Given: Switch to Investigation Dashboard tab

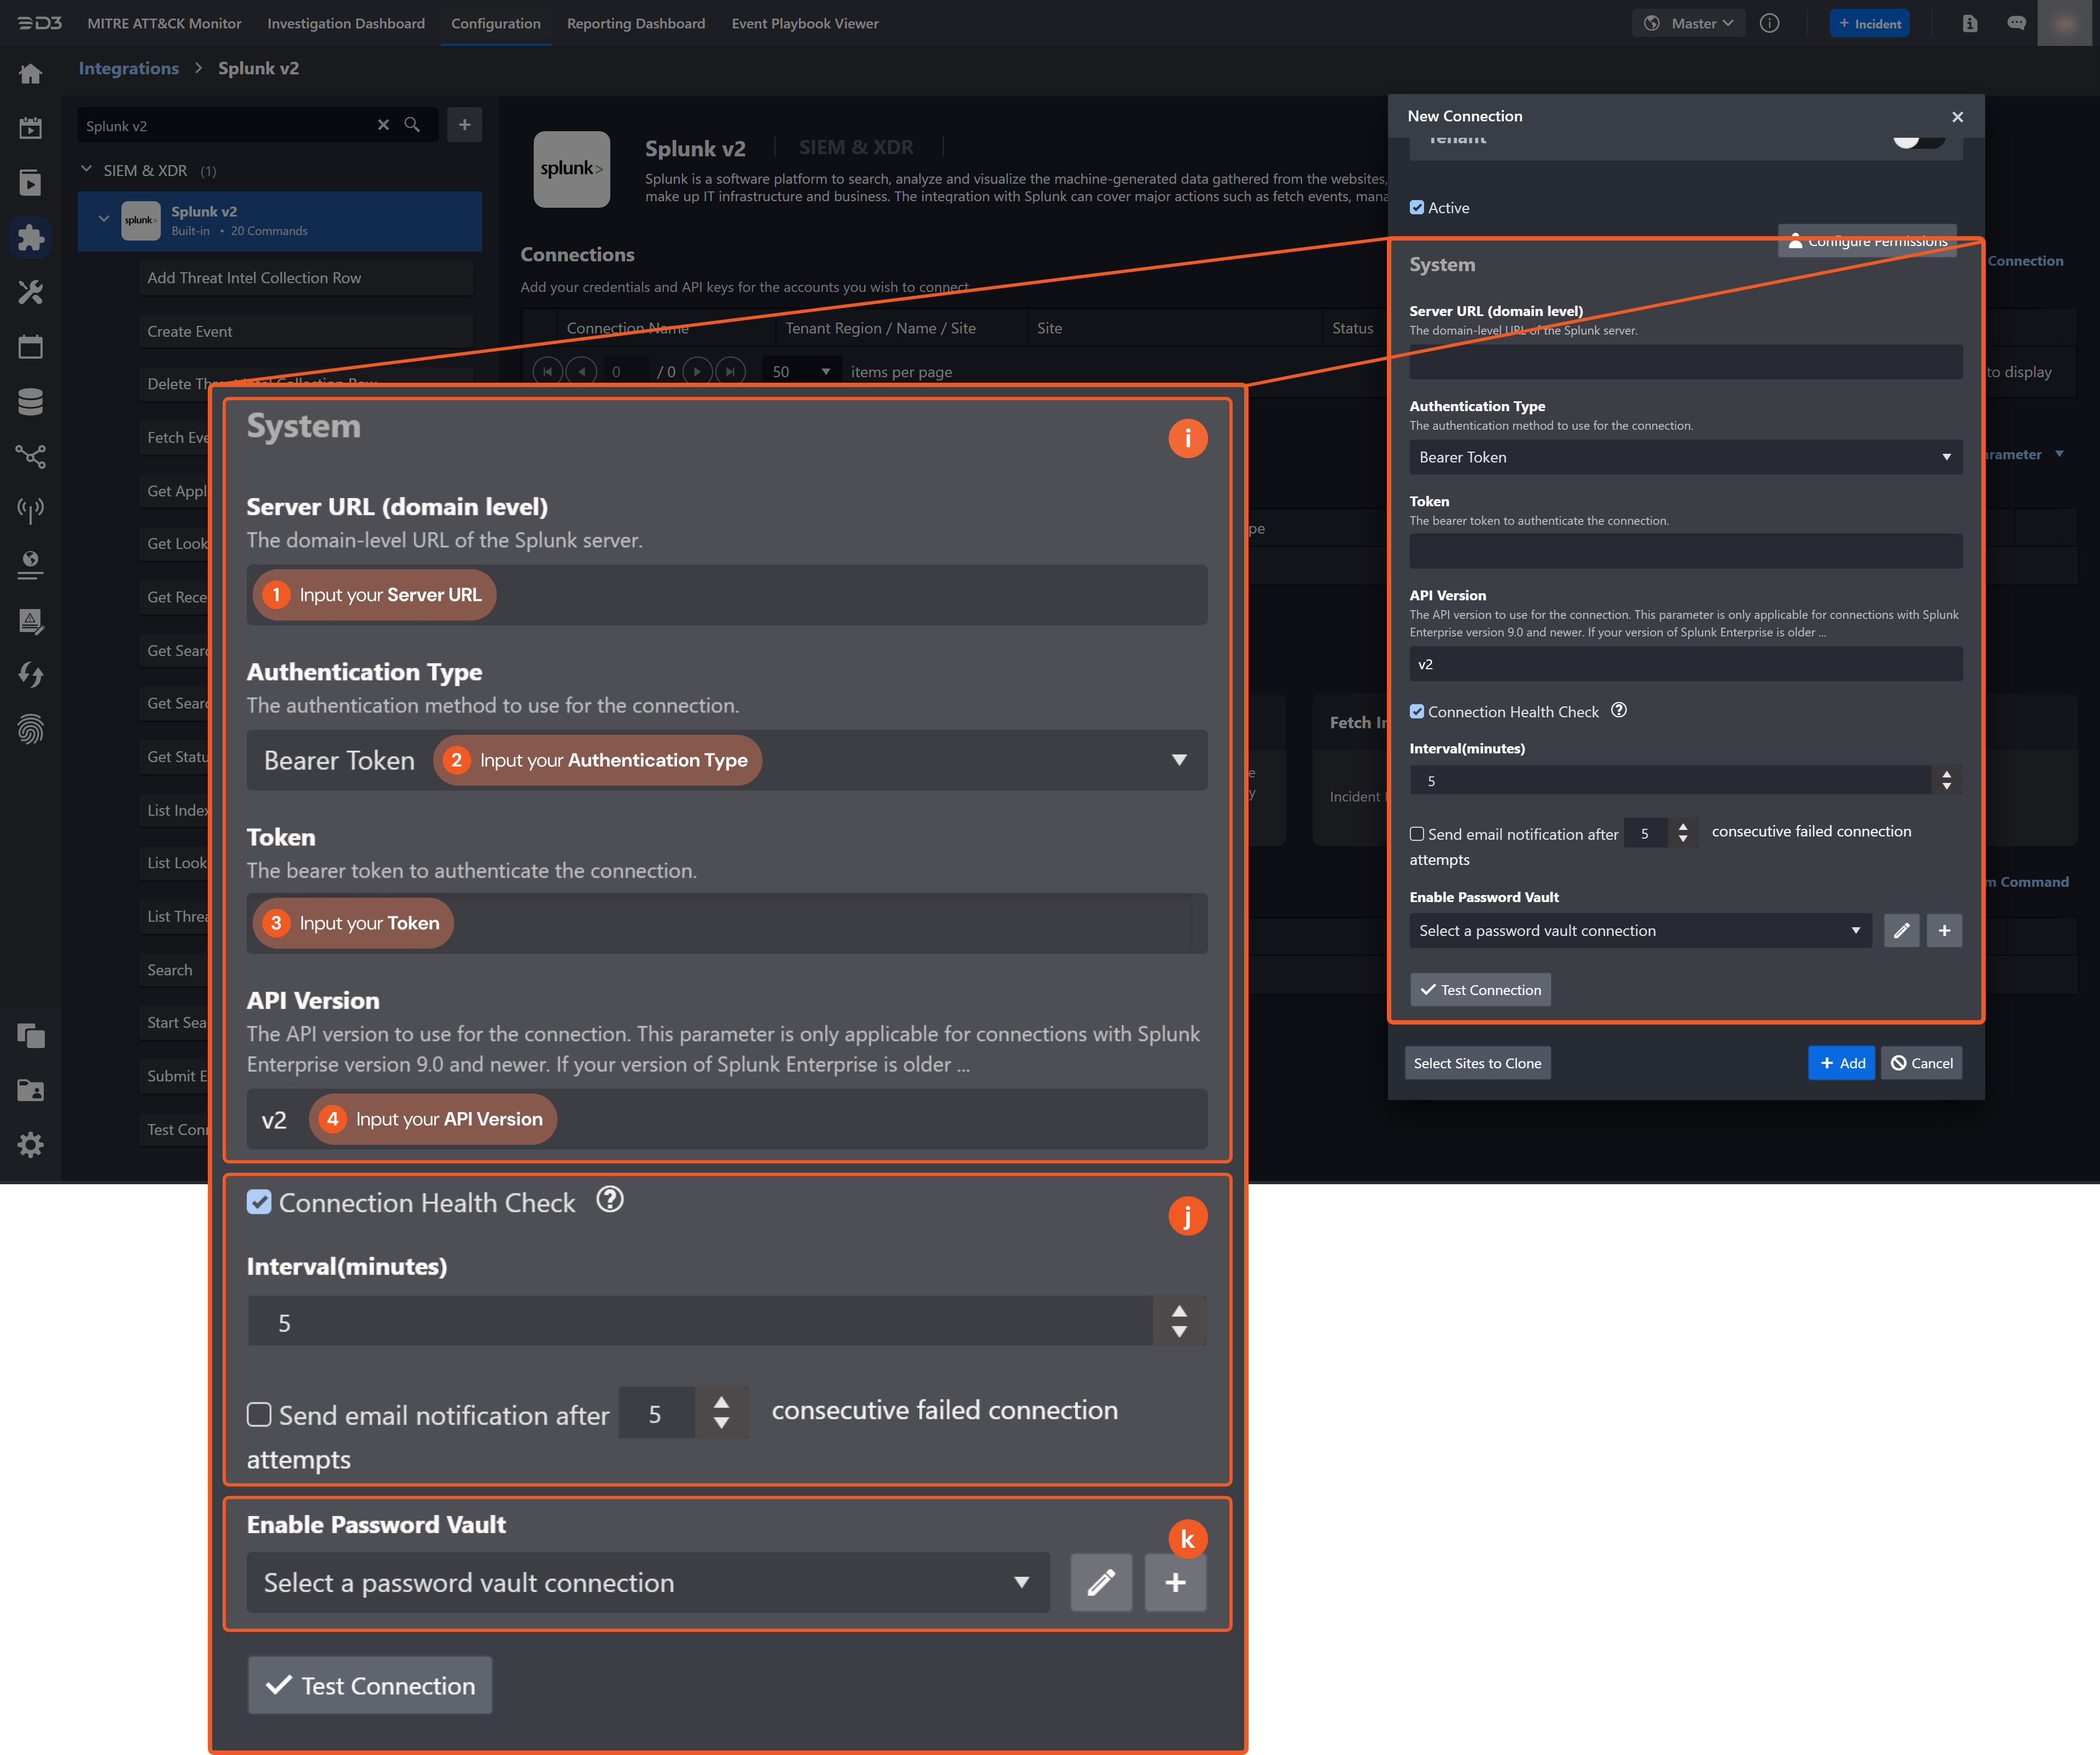Looking at the screenshot, I should (x=346, y=23).
